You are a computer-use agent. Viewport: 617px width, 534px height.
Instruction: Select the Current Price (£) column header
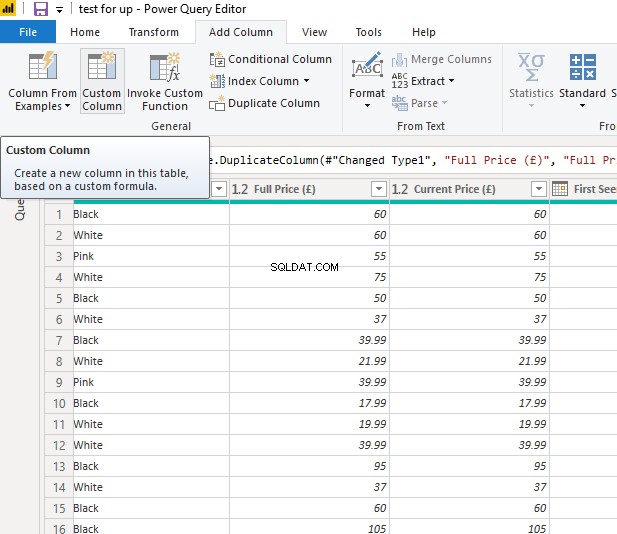tap(470, 189)
